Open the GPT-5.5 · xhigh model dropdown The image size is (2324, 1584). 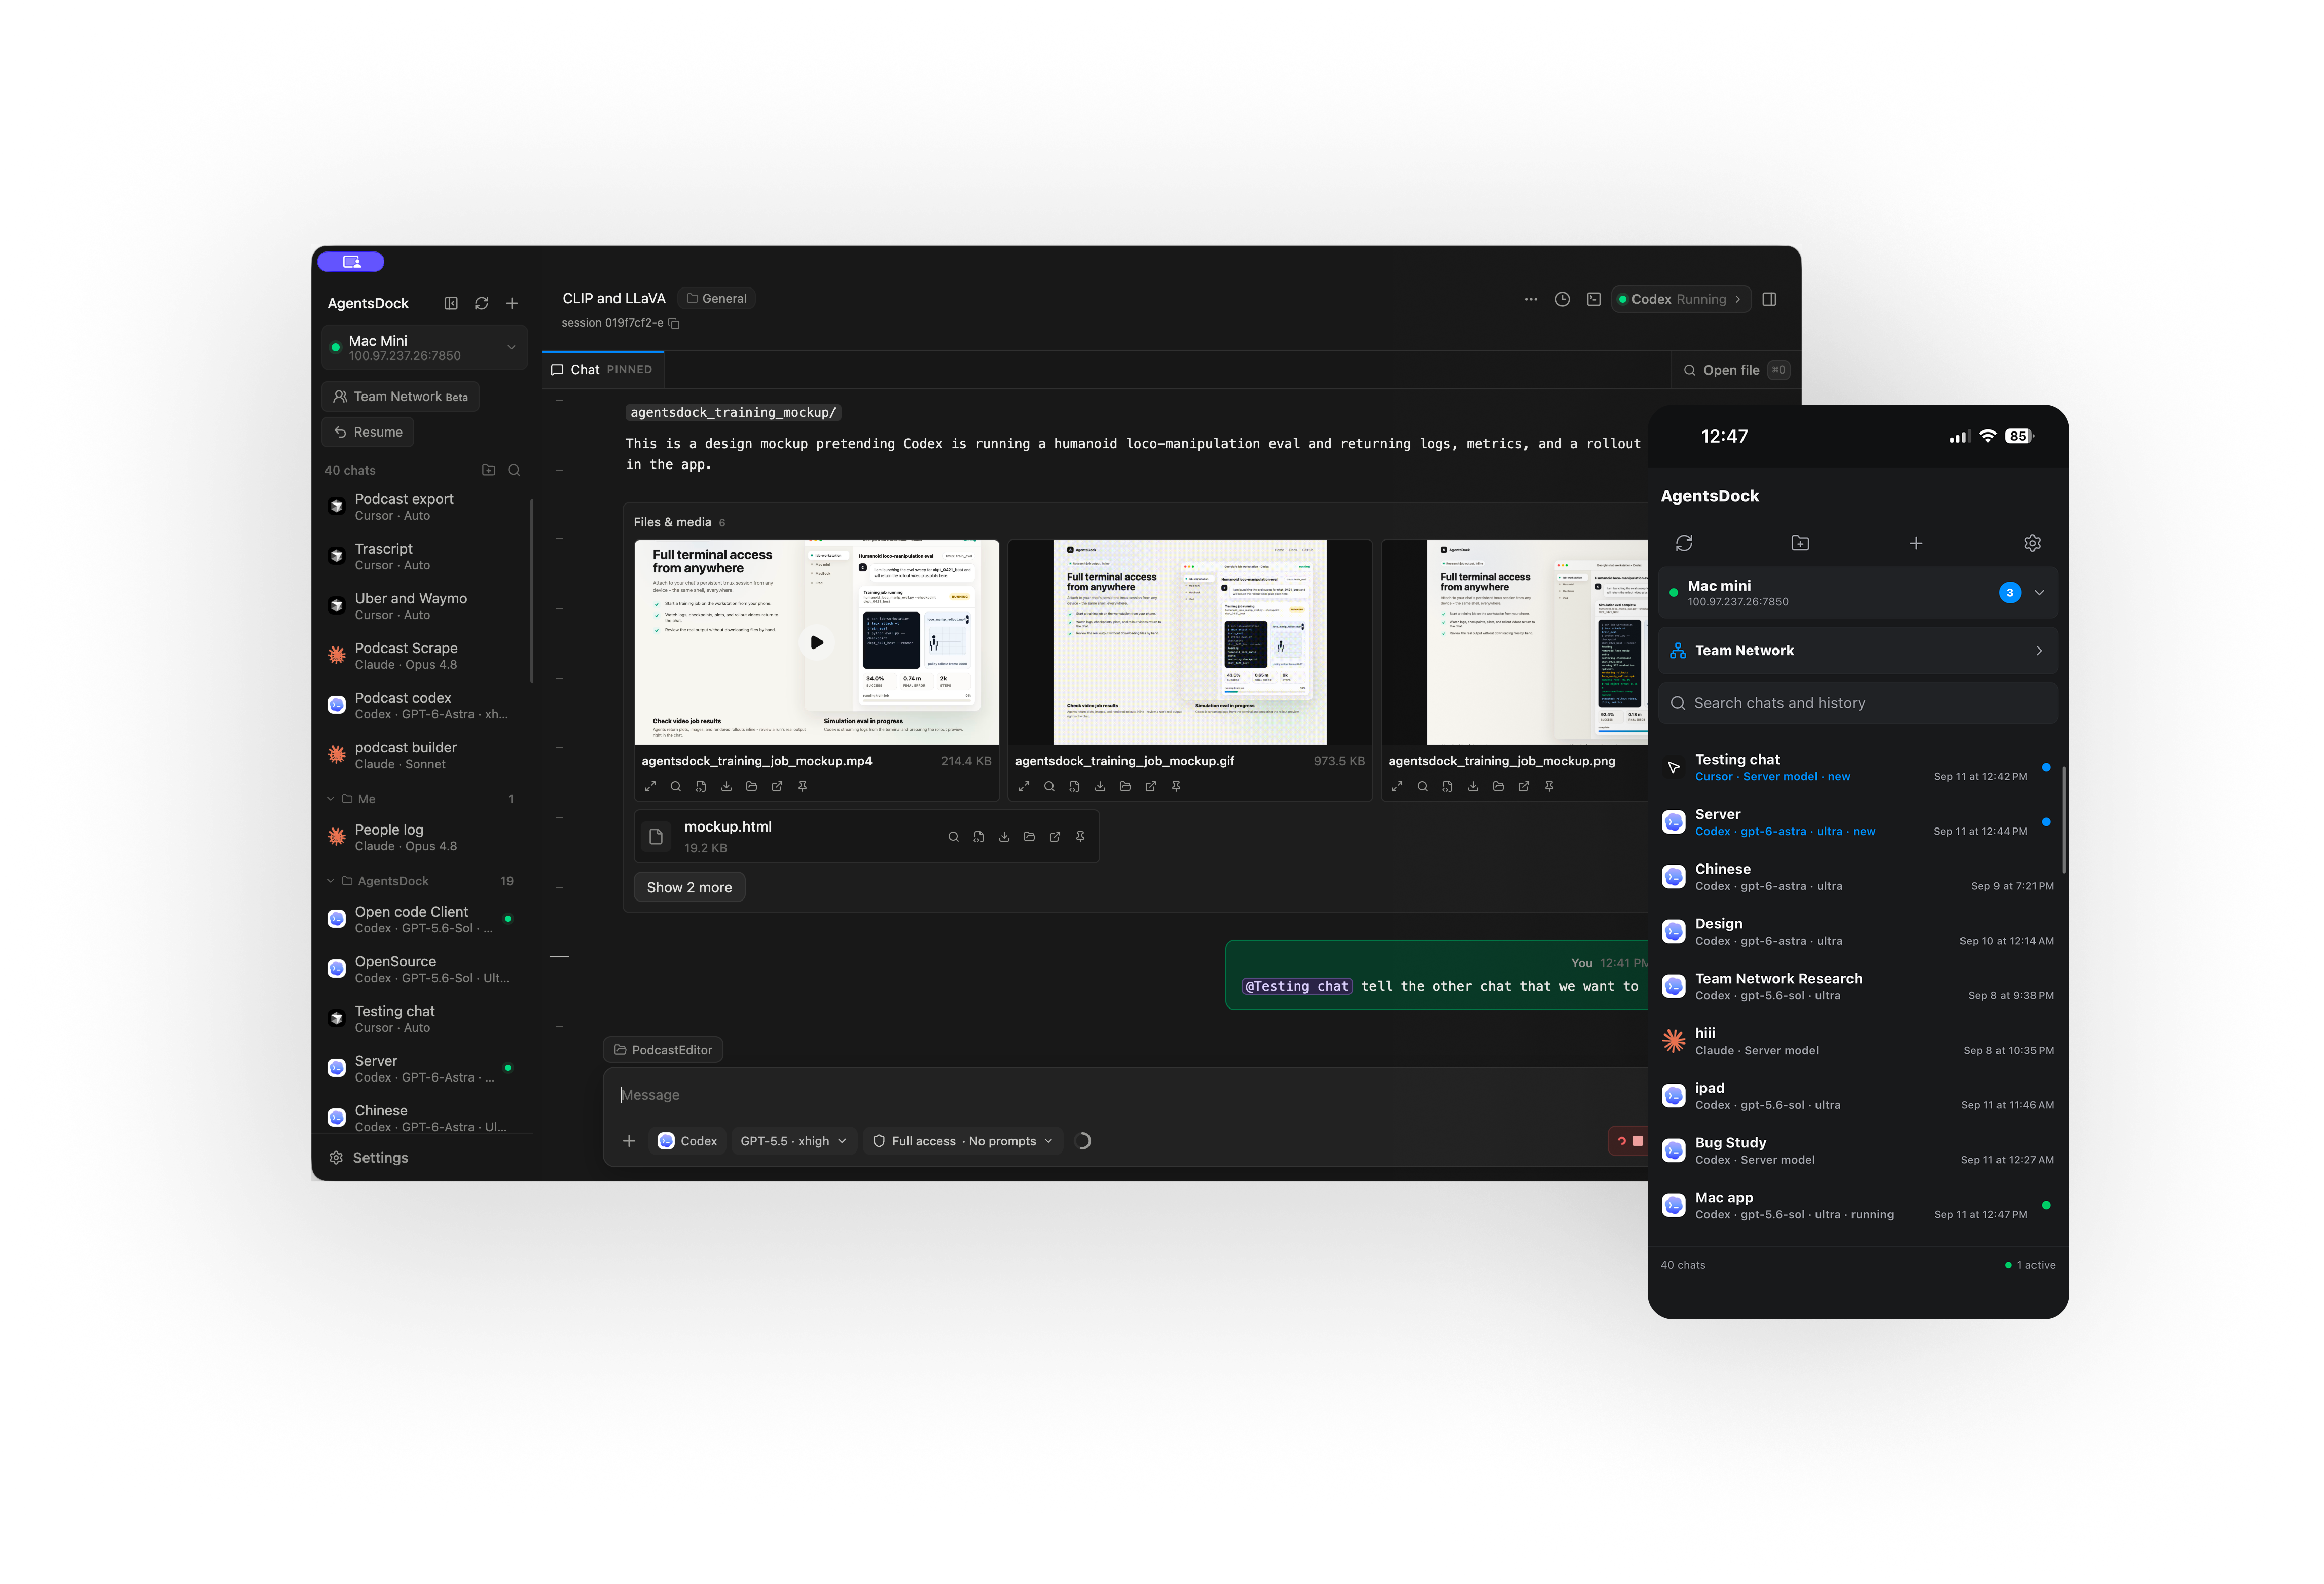pyautogui.click(x=794, y=1141)
